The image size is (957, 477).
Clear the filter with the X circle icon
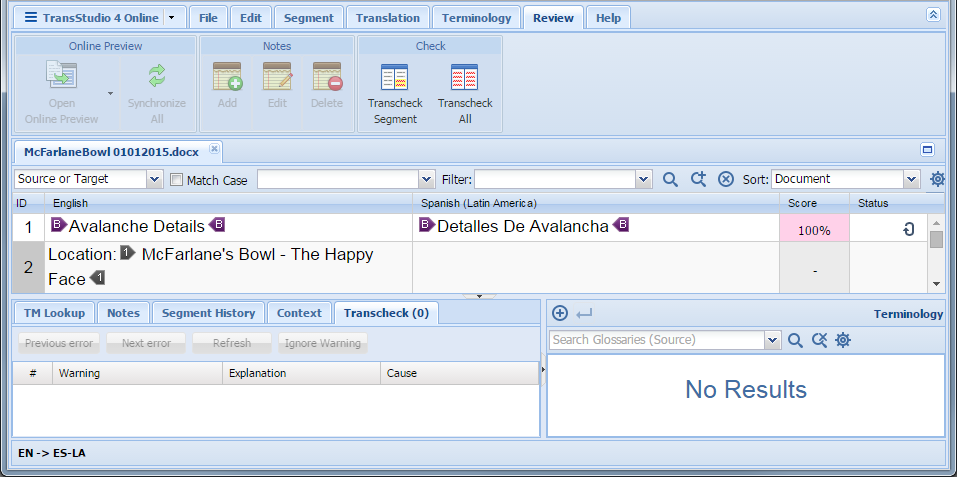726,179
